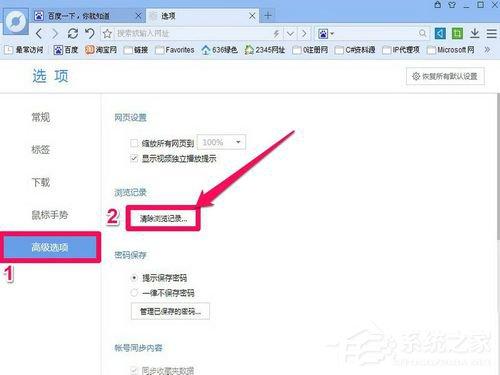Open the 636绿色 bookmark
The height and width of the screenshot is (375, 500).
tap(219, 50)
